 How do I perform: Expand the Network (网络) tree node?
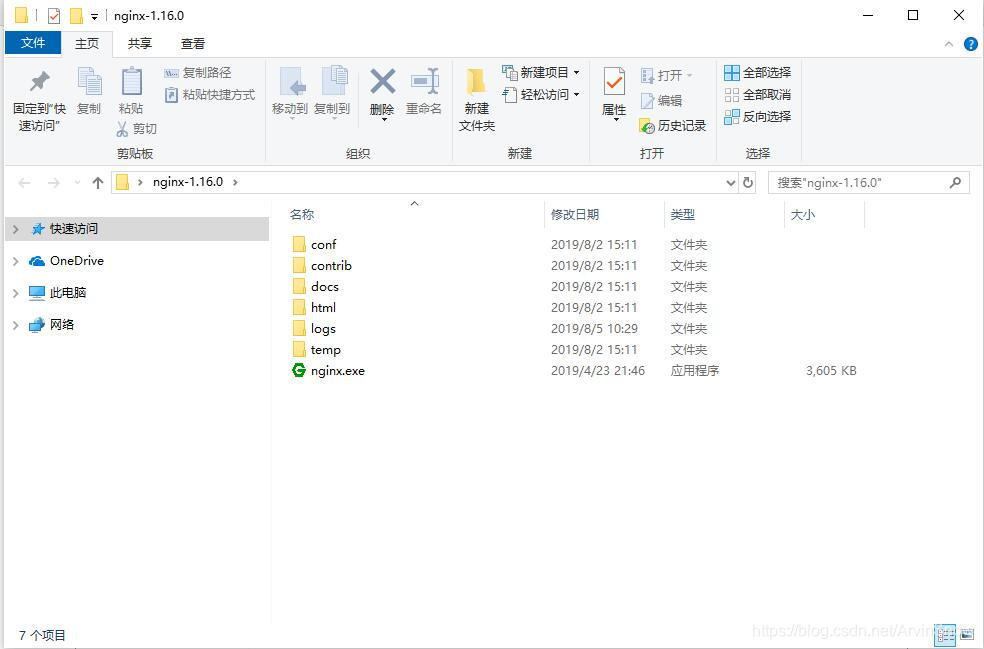[16, 325]
